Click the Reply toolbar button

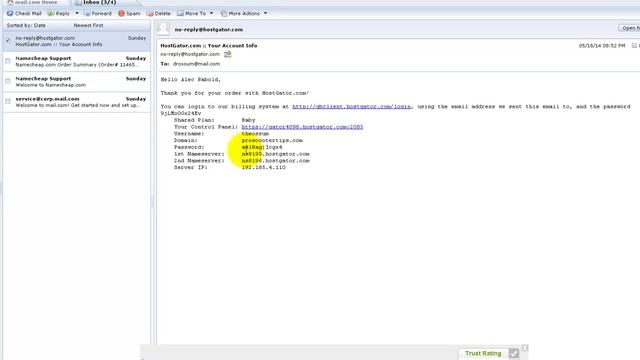click(58, 13)
